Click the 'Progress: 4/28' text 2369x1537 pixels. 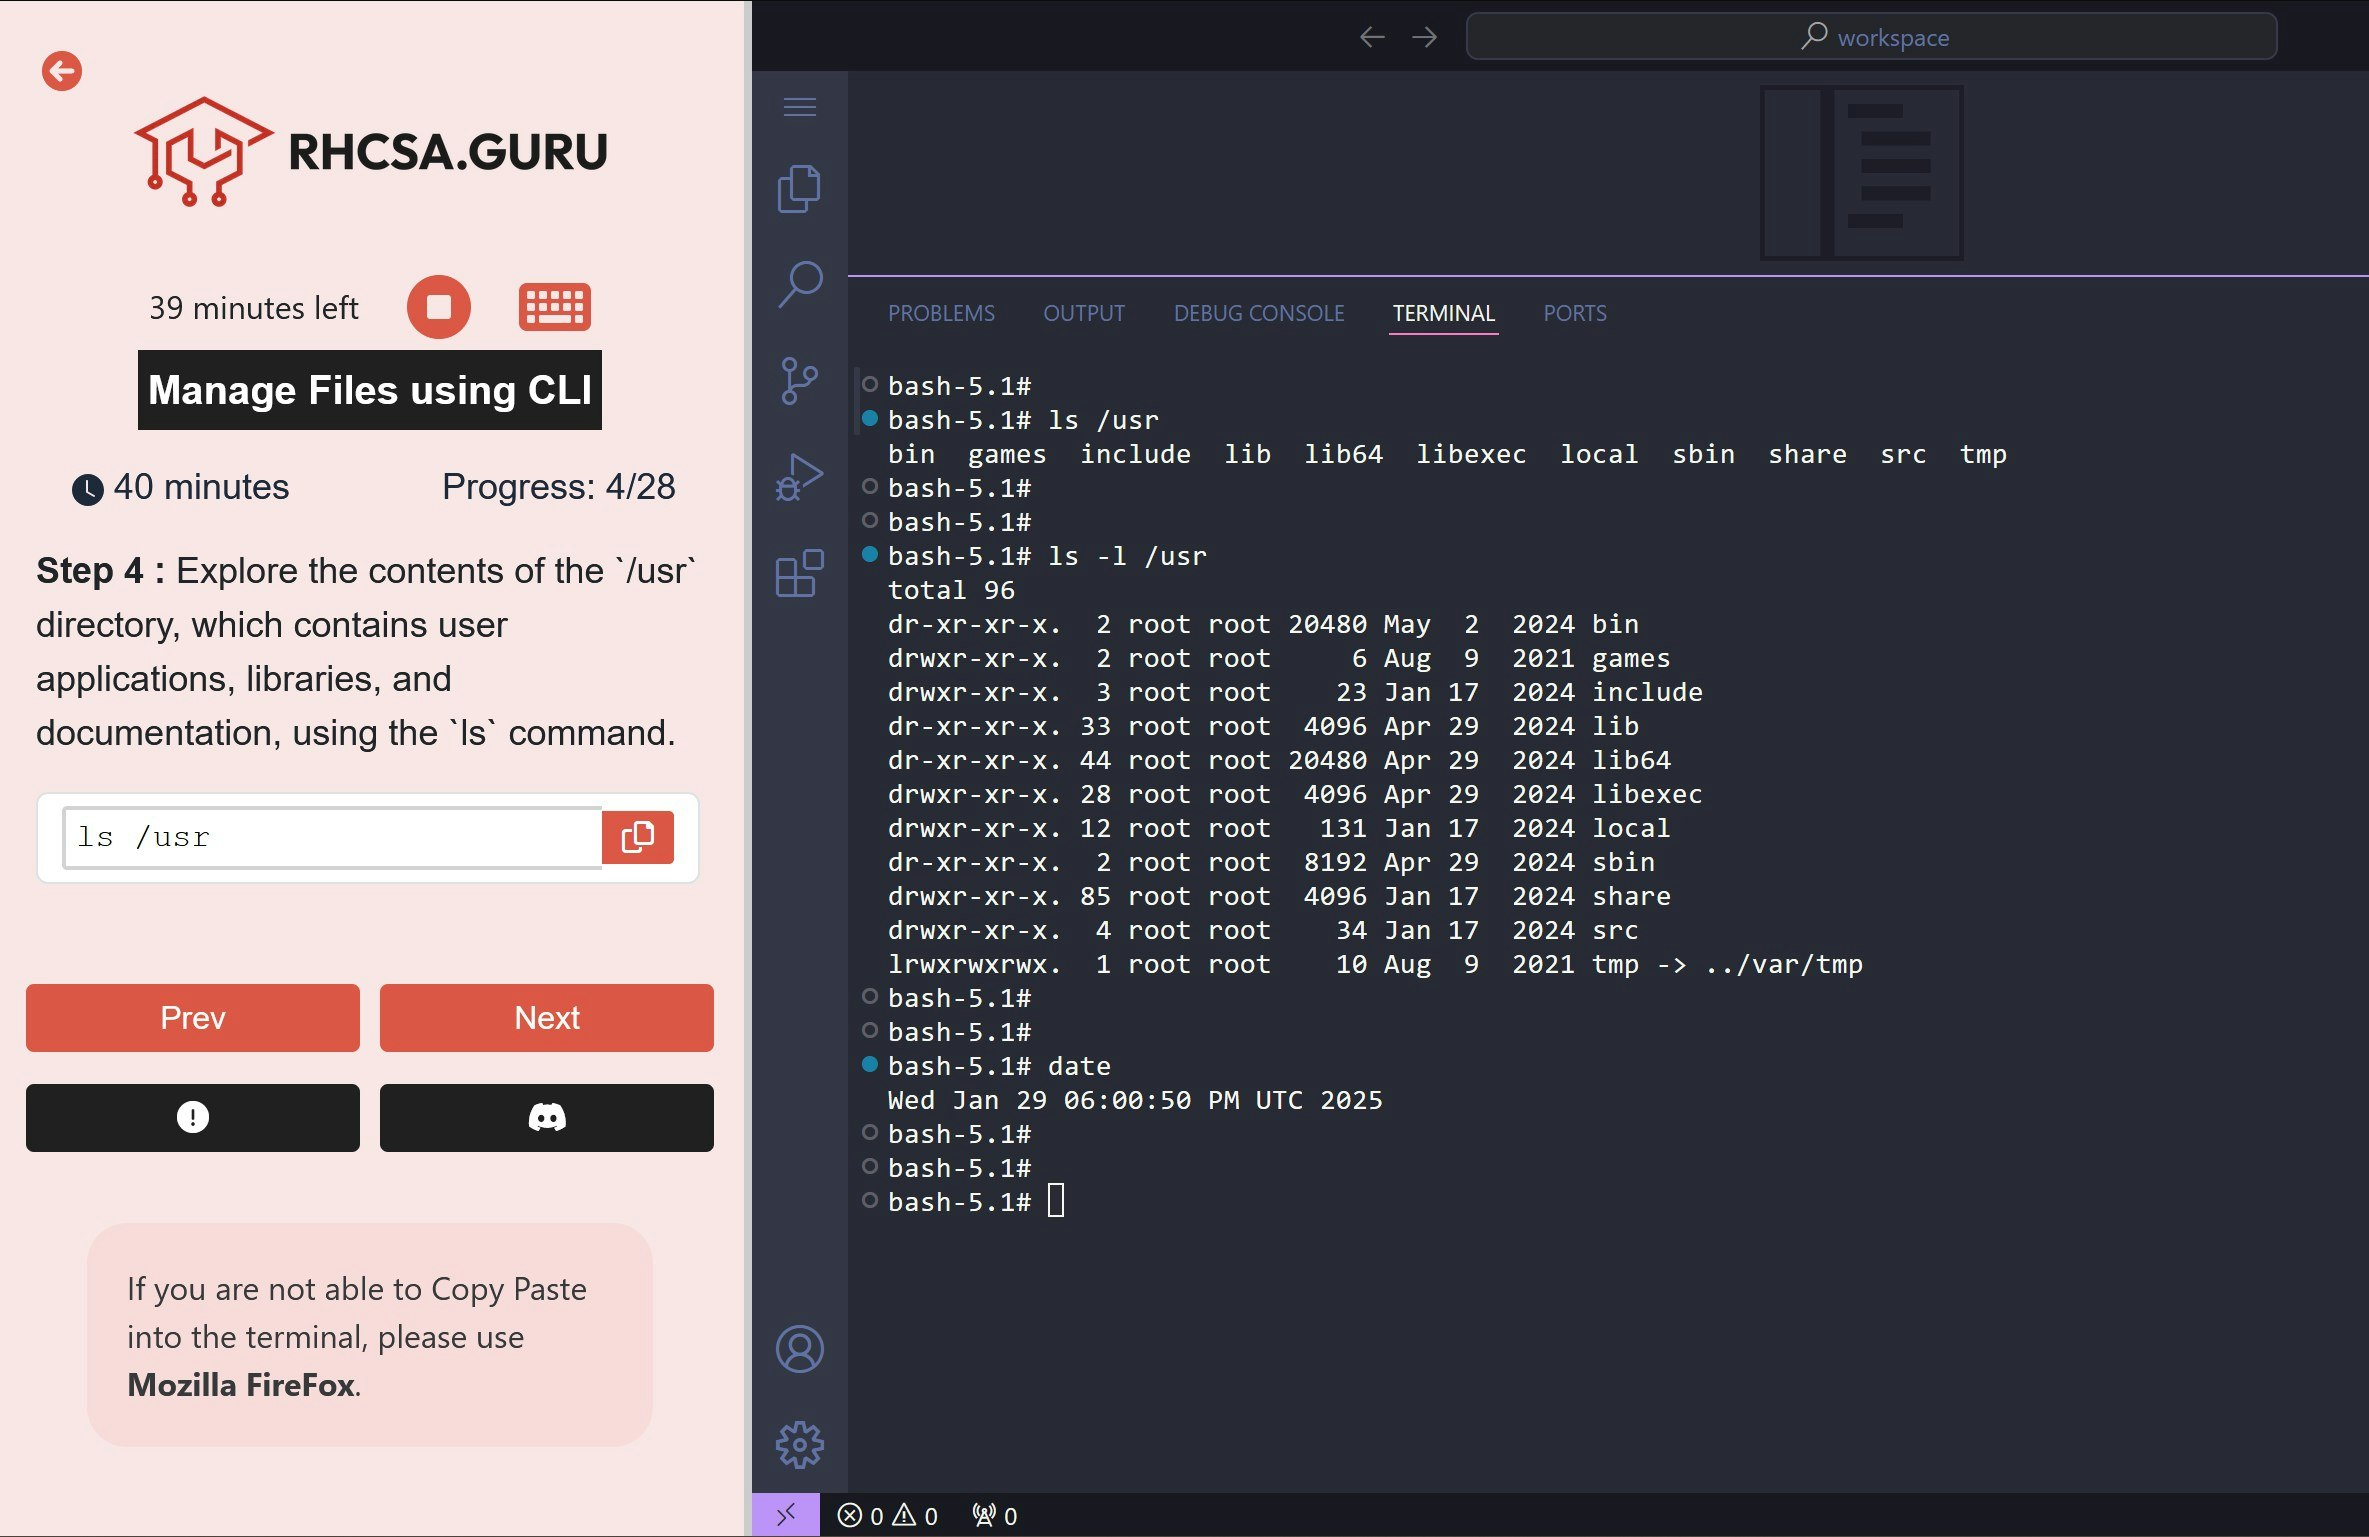coord(559,487)
